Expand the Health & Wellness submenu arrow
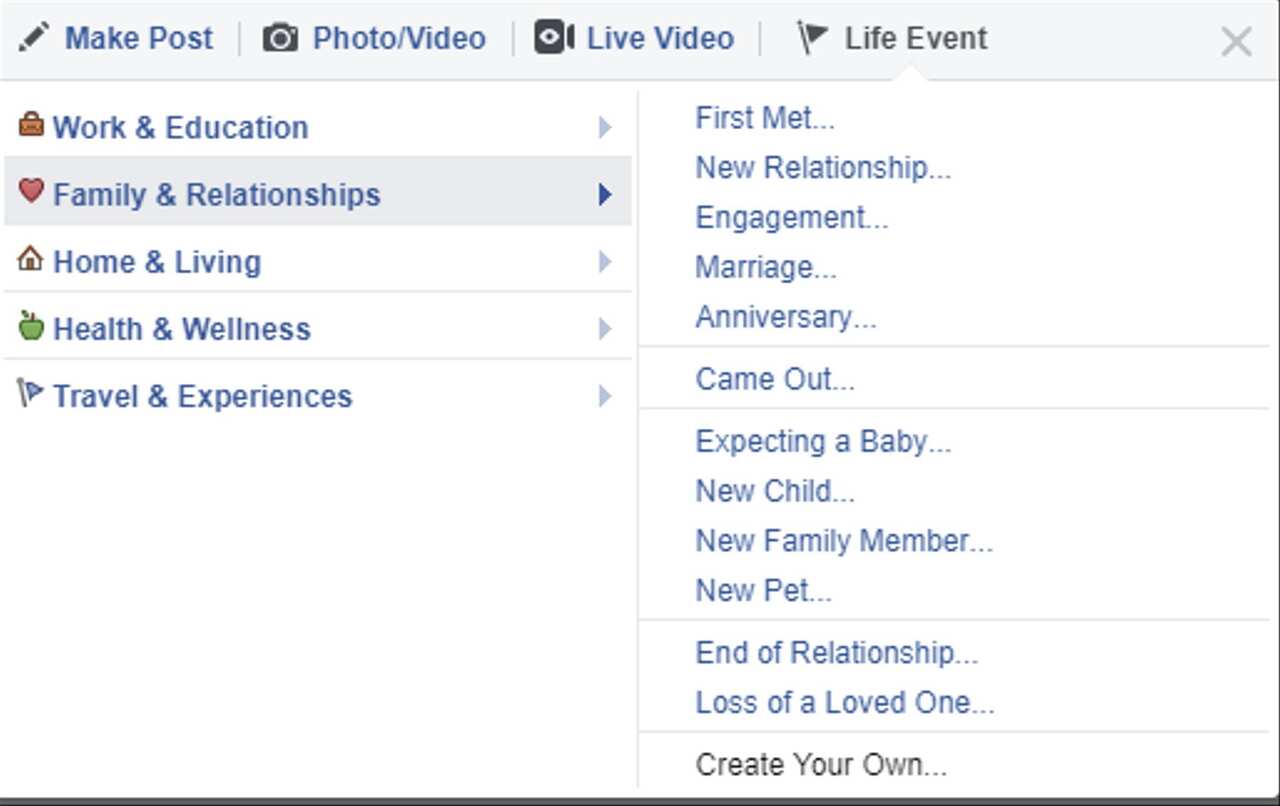The image size is (1280, 806). pos(604,329)
